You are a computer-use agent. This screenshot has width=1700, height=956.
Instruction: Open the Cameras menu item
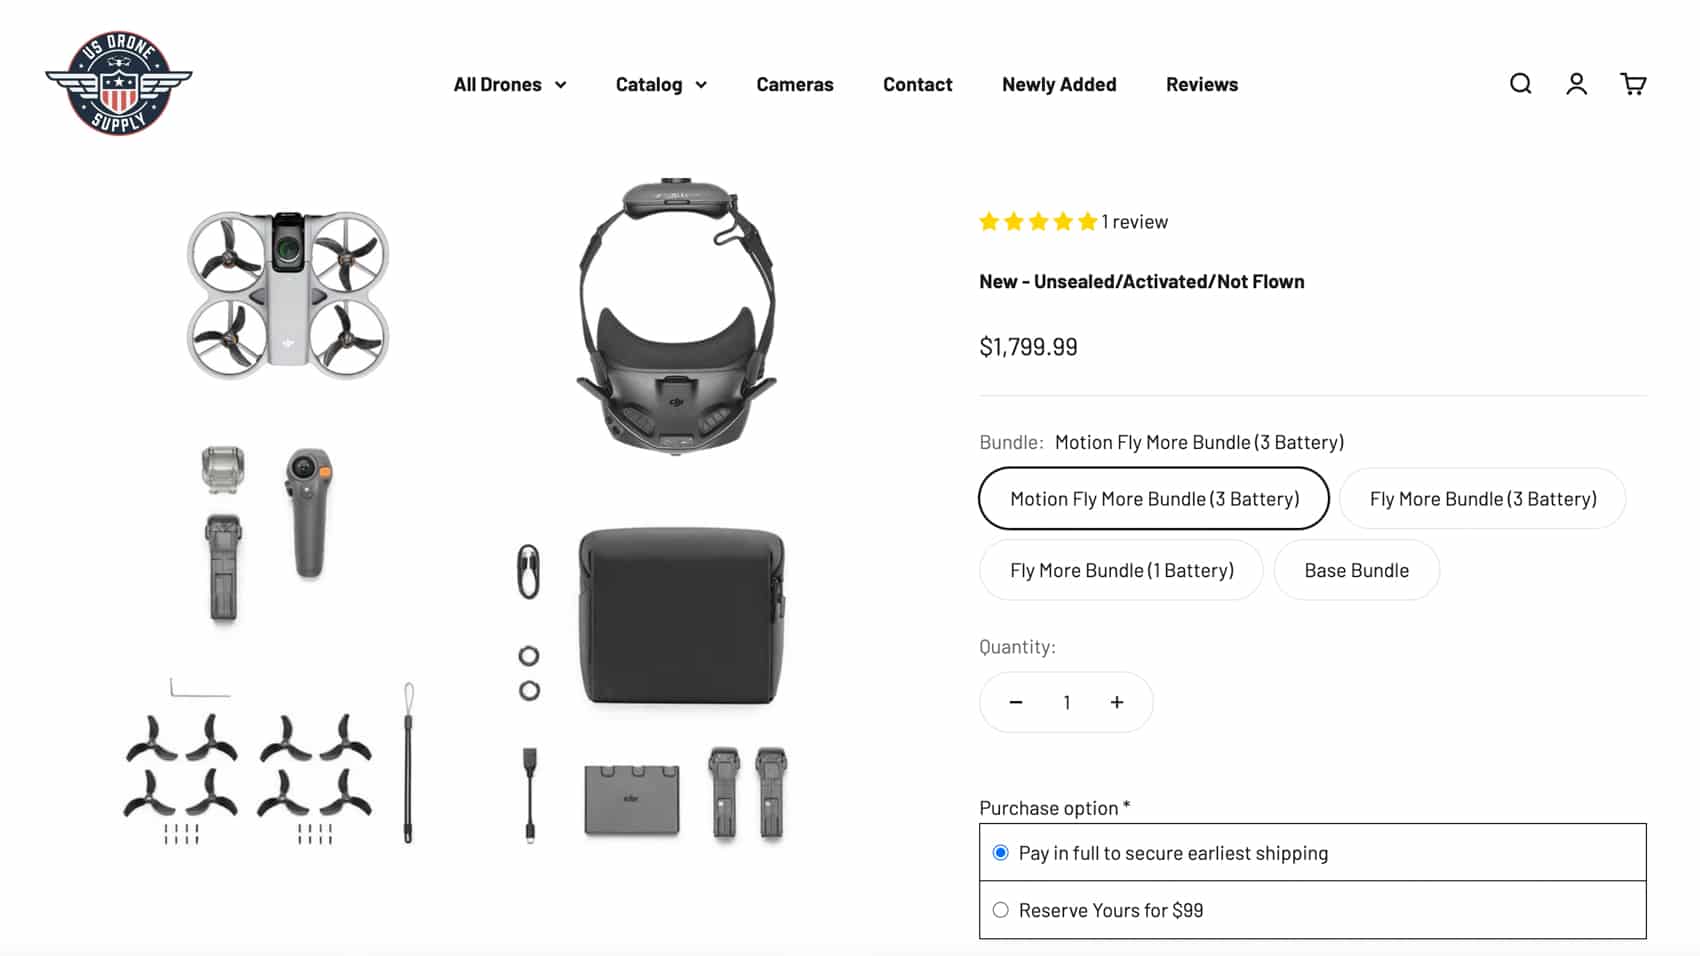[794, 84]
